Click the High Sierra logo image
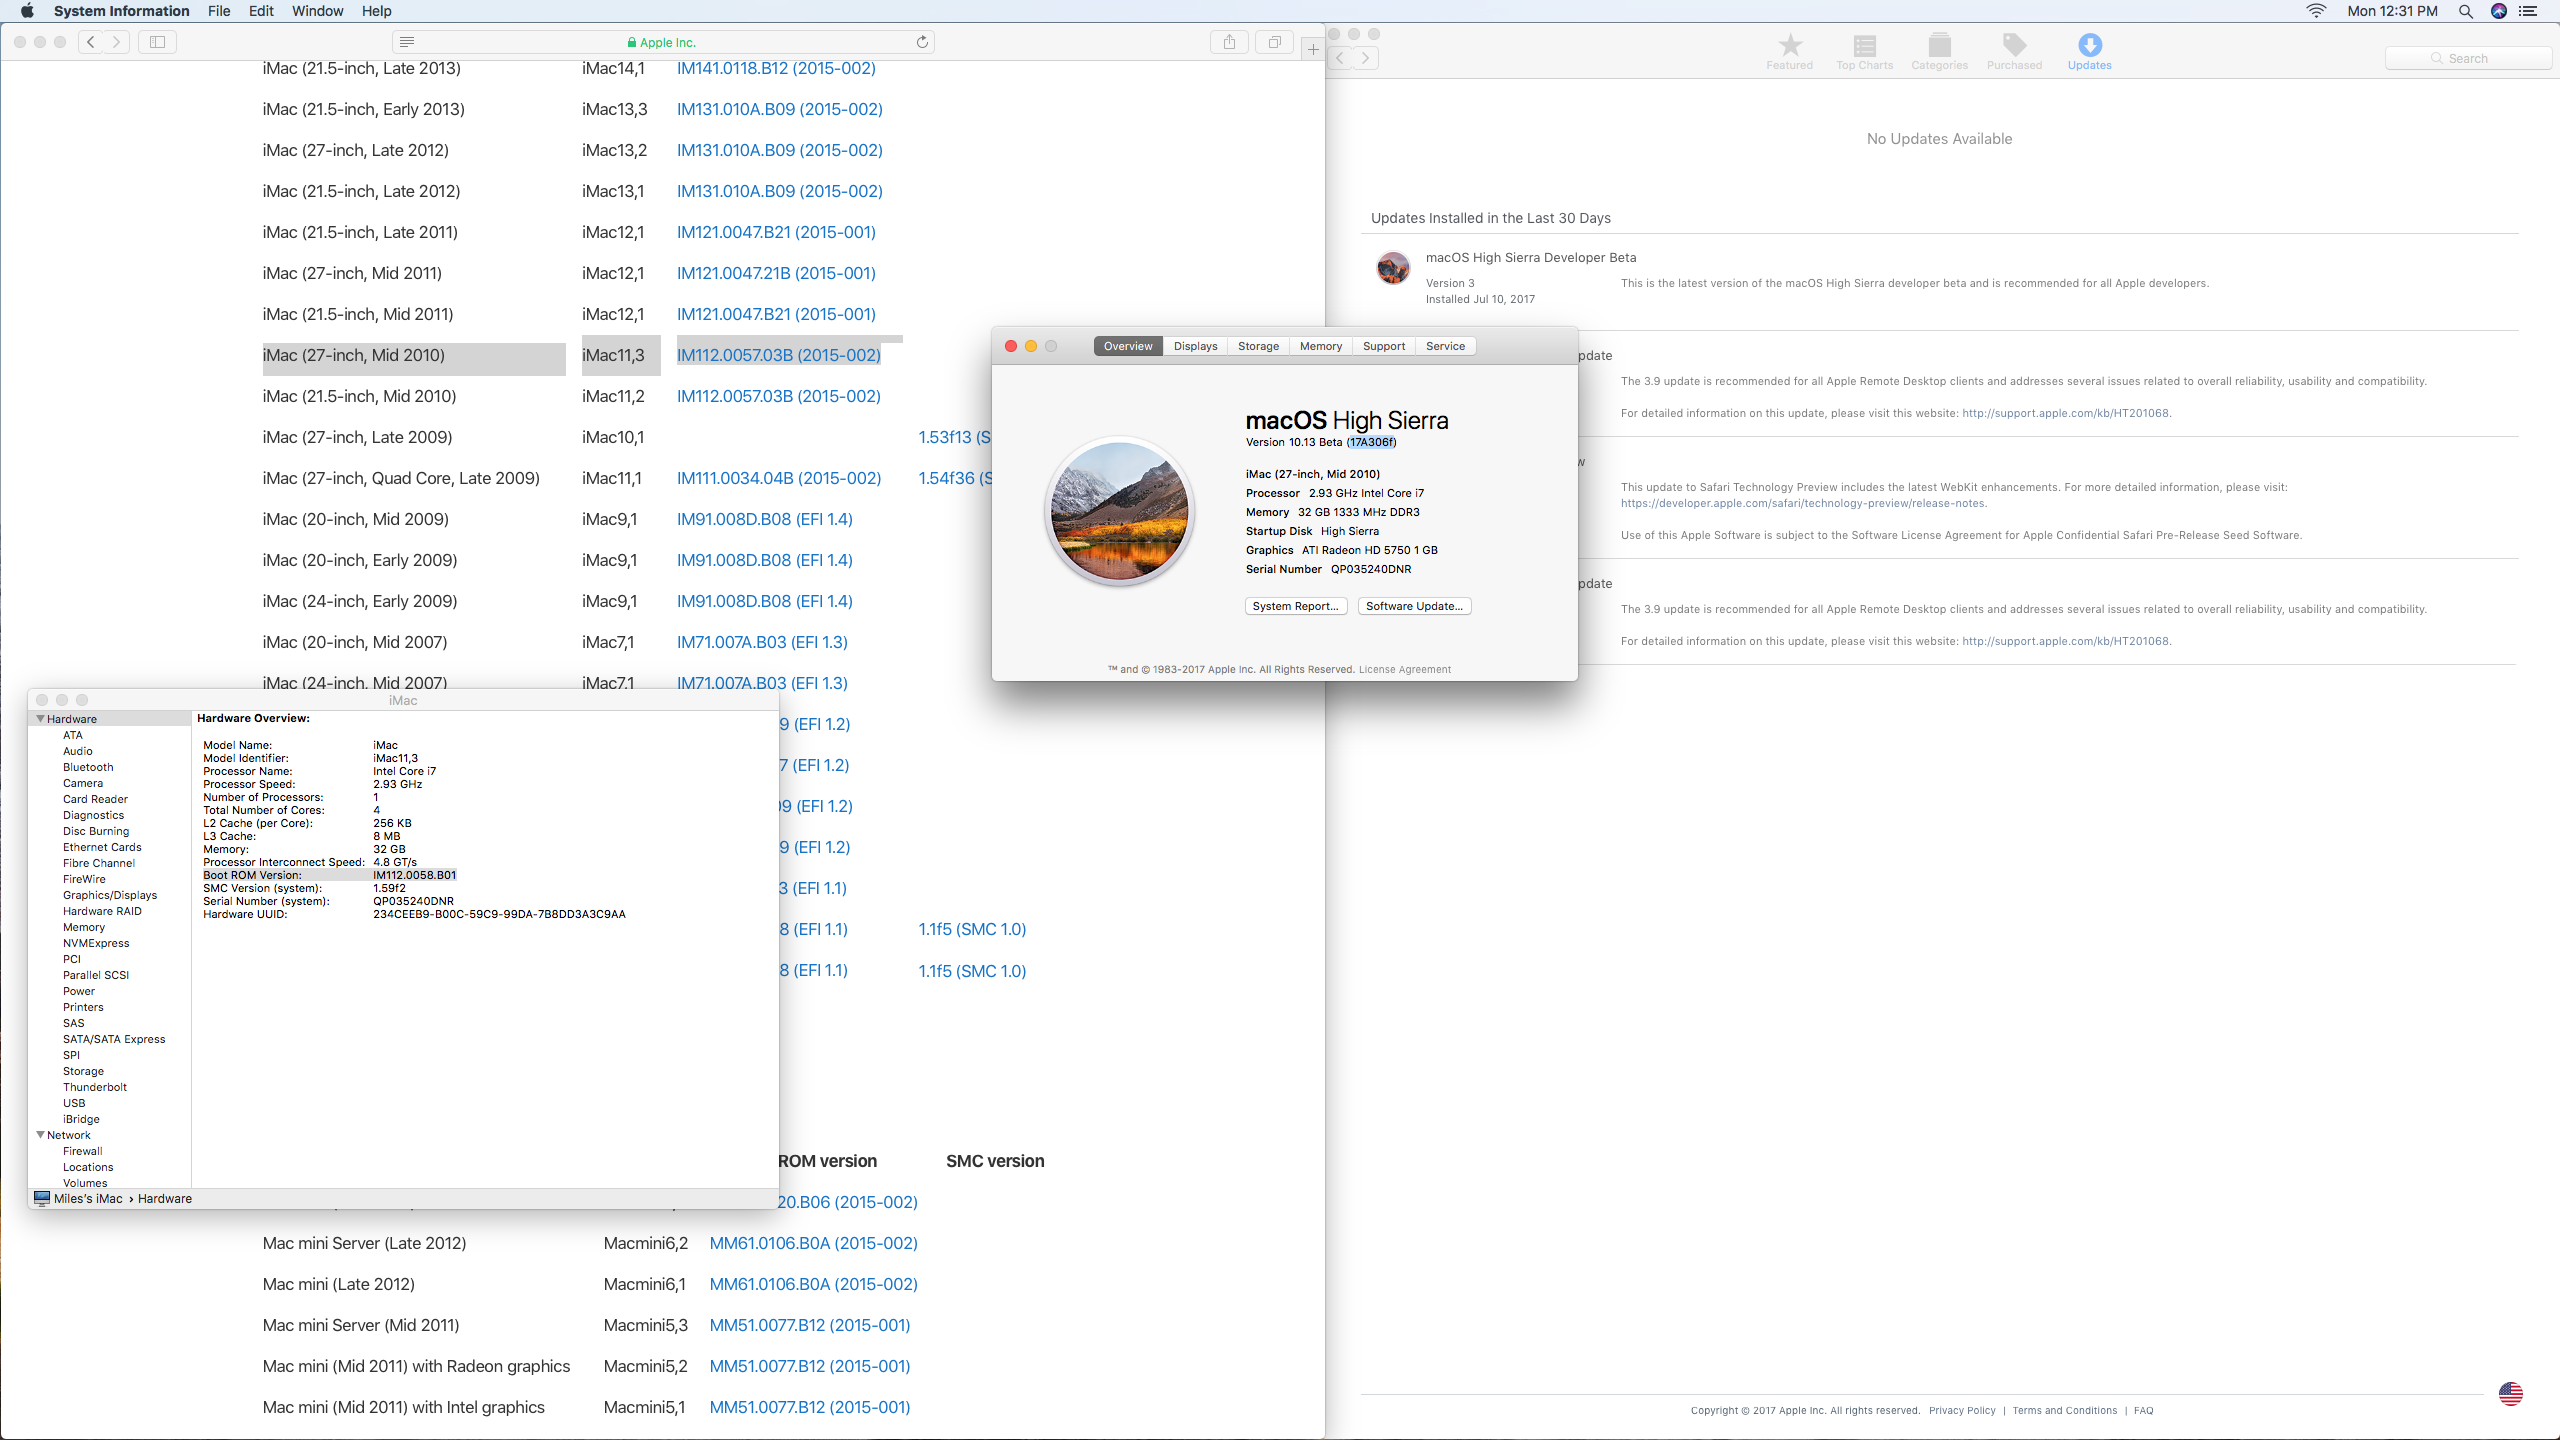This screenshot has width=2560, height=1440. click(1120, 511)
